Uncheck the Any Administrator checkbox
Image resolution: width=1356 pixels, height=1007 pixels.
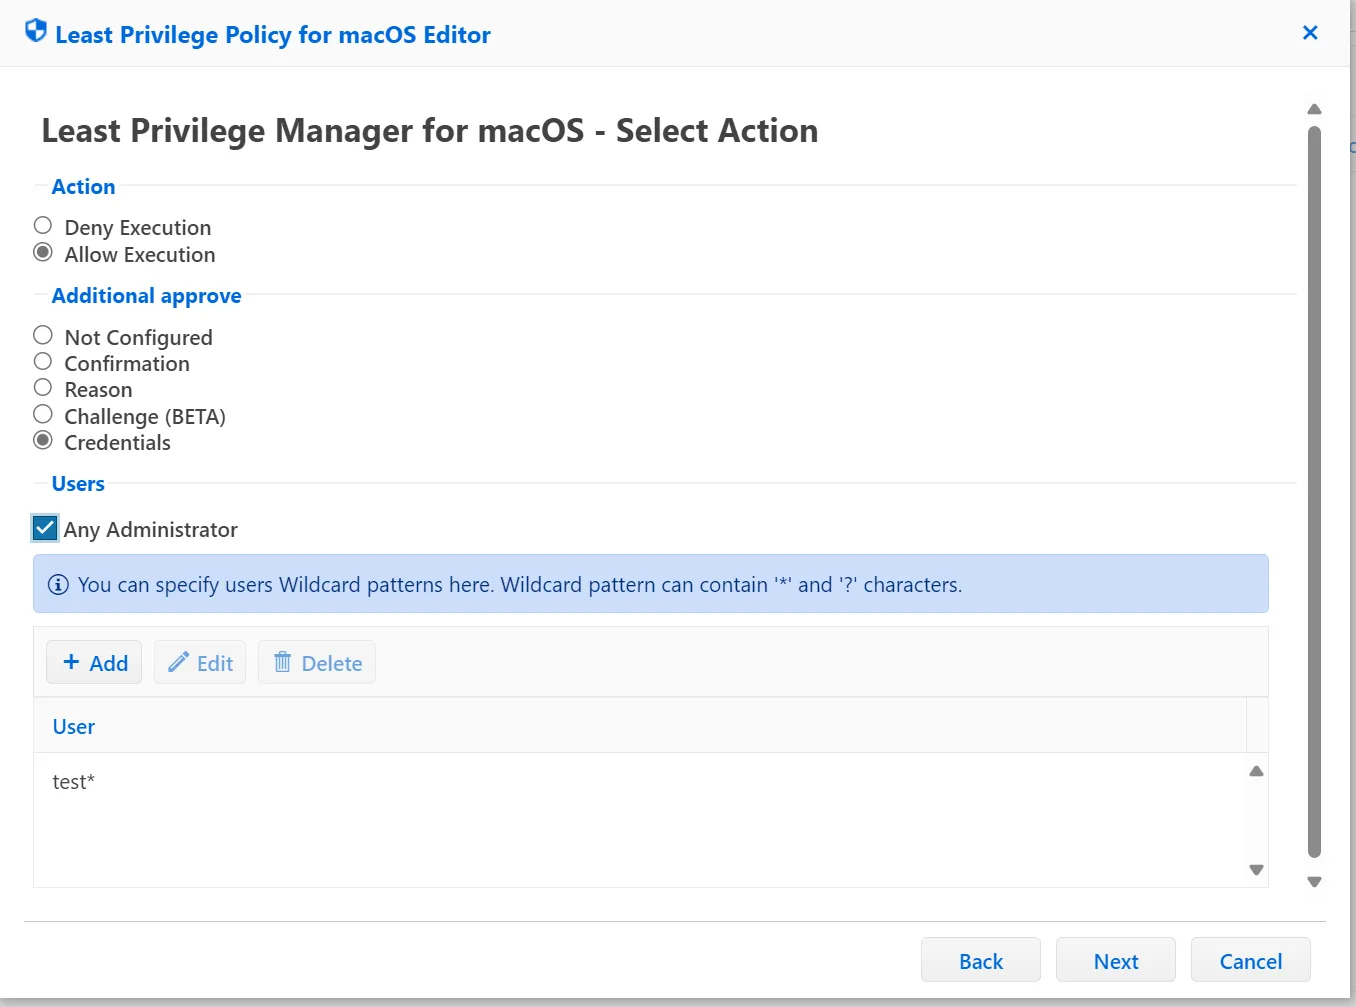[x=43, y=527]
